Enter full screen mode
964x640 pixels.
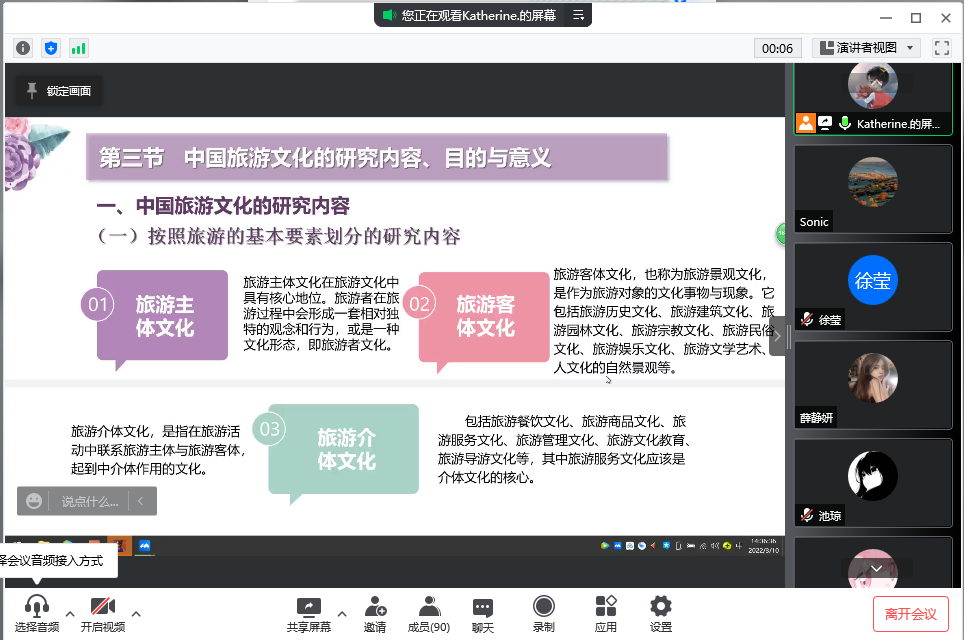tap(941, 48)
